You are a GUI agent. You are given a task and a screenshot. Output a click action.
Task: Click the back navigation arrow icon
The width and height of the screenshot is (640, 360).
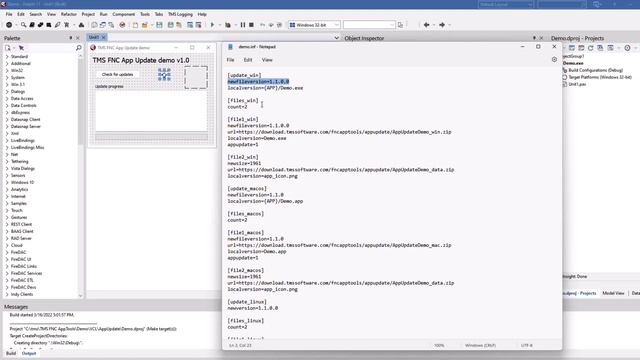427,25
